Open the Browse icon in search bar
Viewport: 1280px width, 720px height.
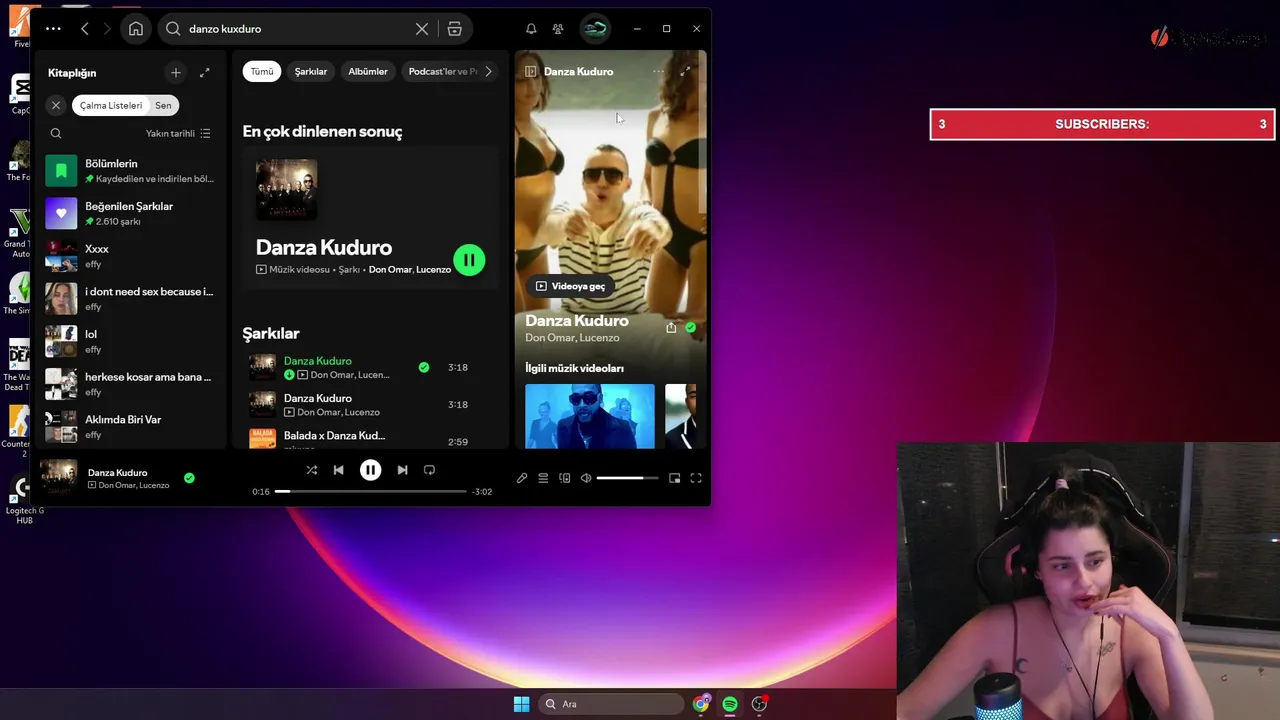[x=455, y=29]
